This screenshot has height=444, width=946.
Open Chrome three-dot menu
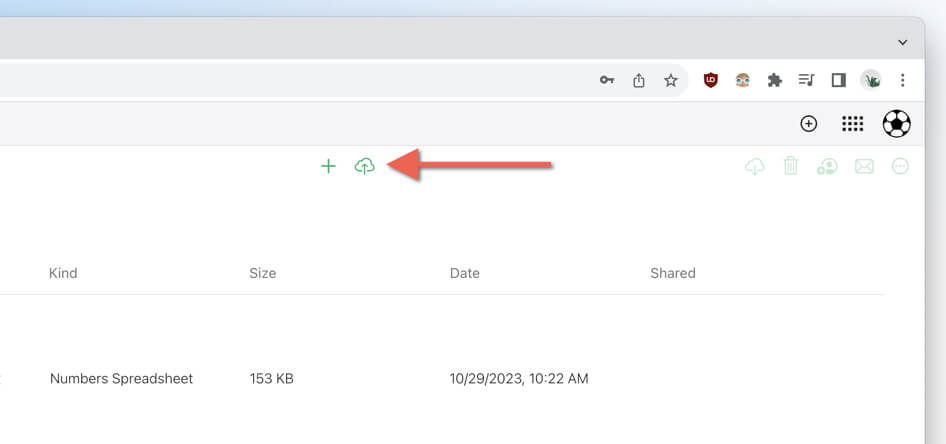point(903,80)
